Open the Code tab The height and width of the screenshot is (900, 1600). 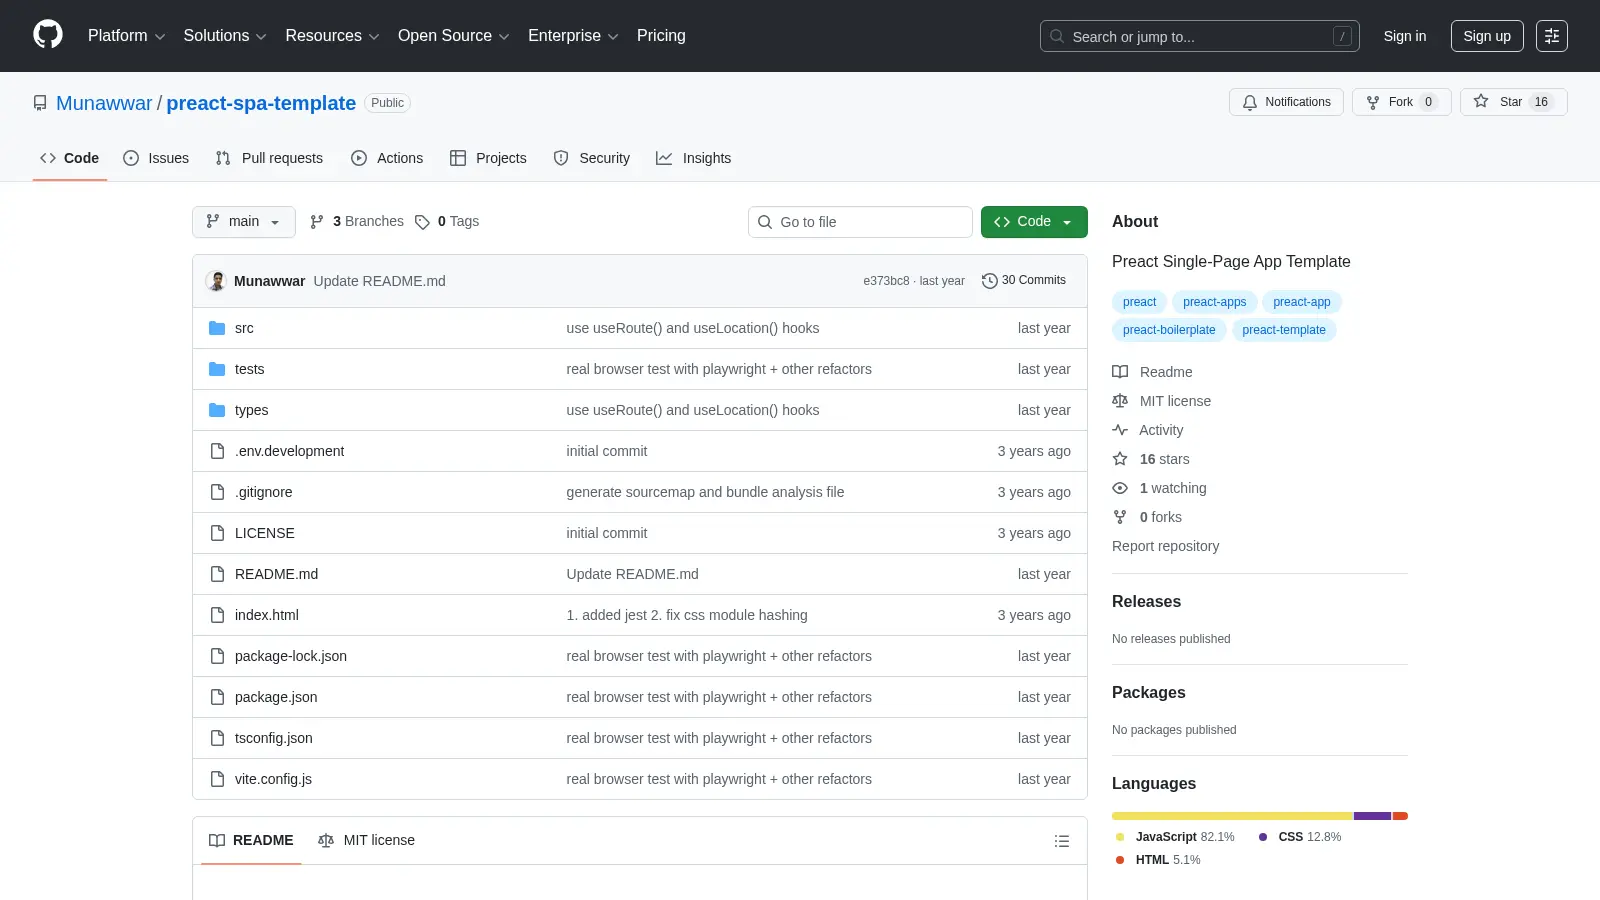click(x=70, y=158)
